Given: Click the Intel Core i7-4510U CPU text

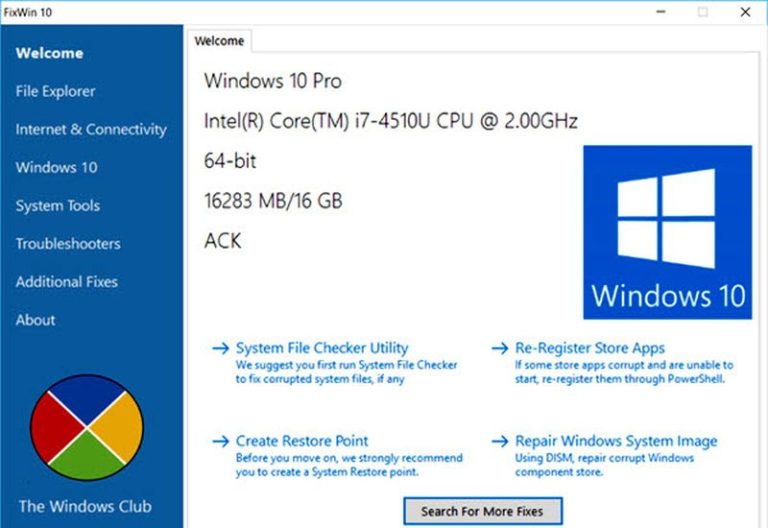Looking at the screenshot, I should pos(391,121).
